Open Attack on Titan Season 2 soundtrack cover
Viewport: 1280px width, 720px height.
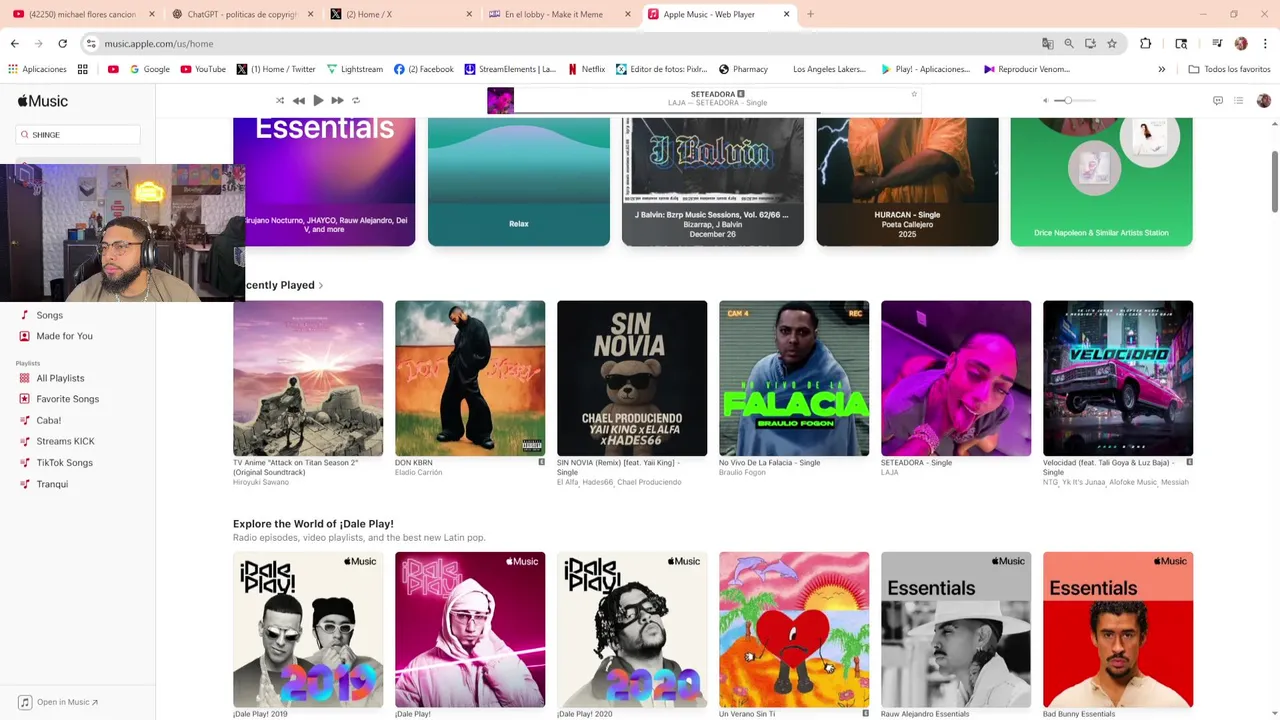pos(308,378)
